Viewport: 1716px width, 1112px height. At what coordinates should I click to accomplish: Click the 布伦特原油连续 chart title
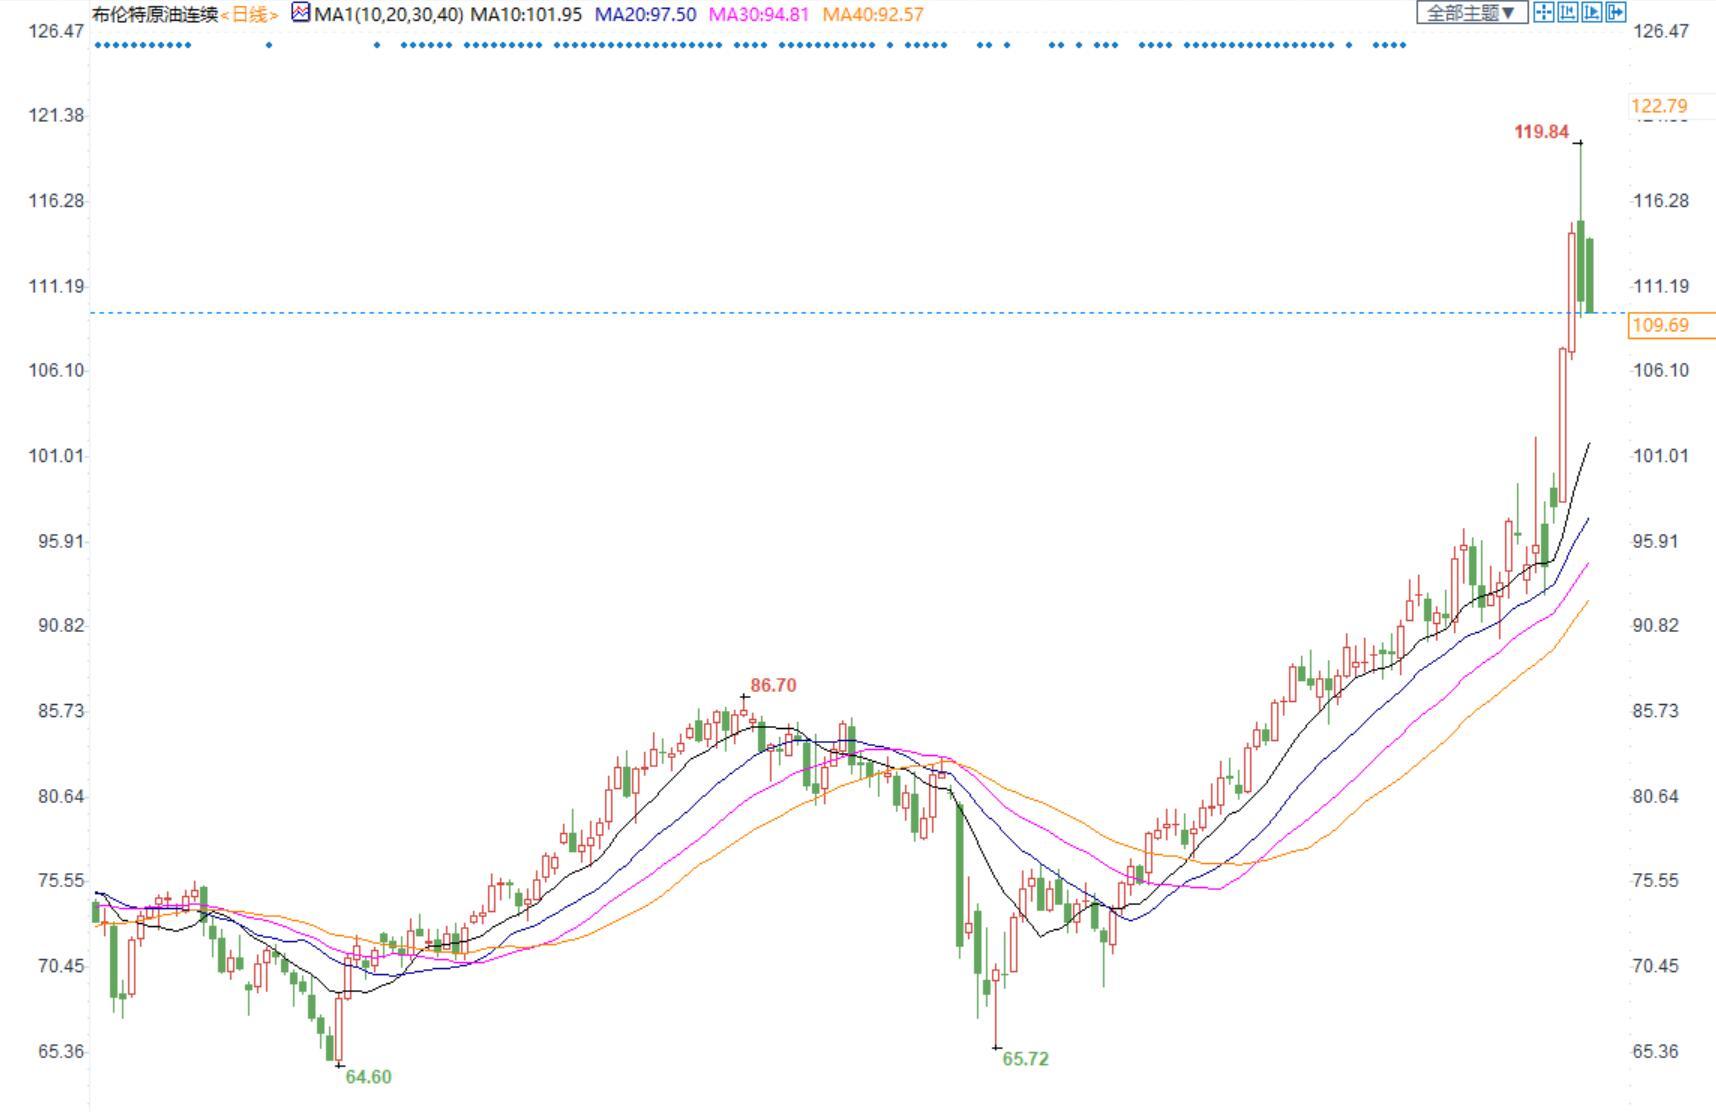pos(154,15)
